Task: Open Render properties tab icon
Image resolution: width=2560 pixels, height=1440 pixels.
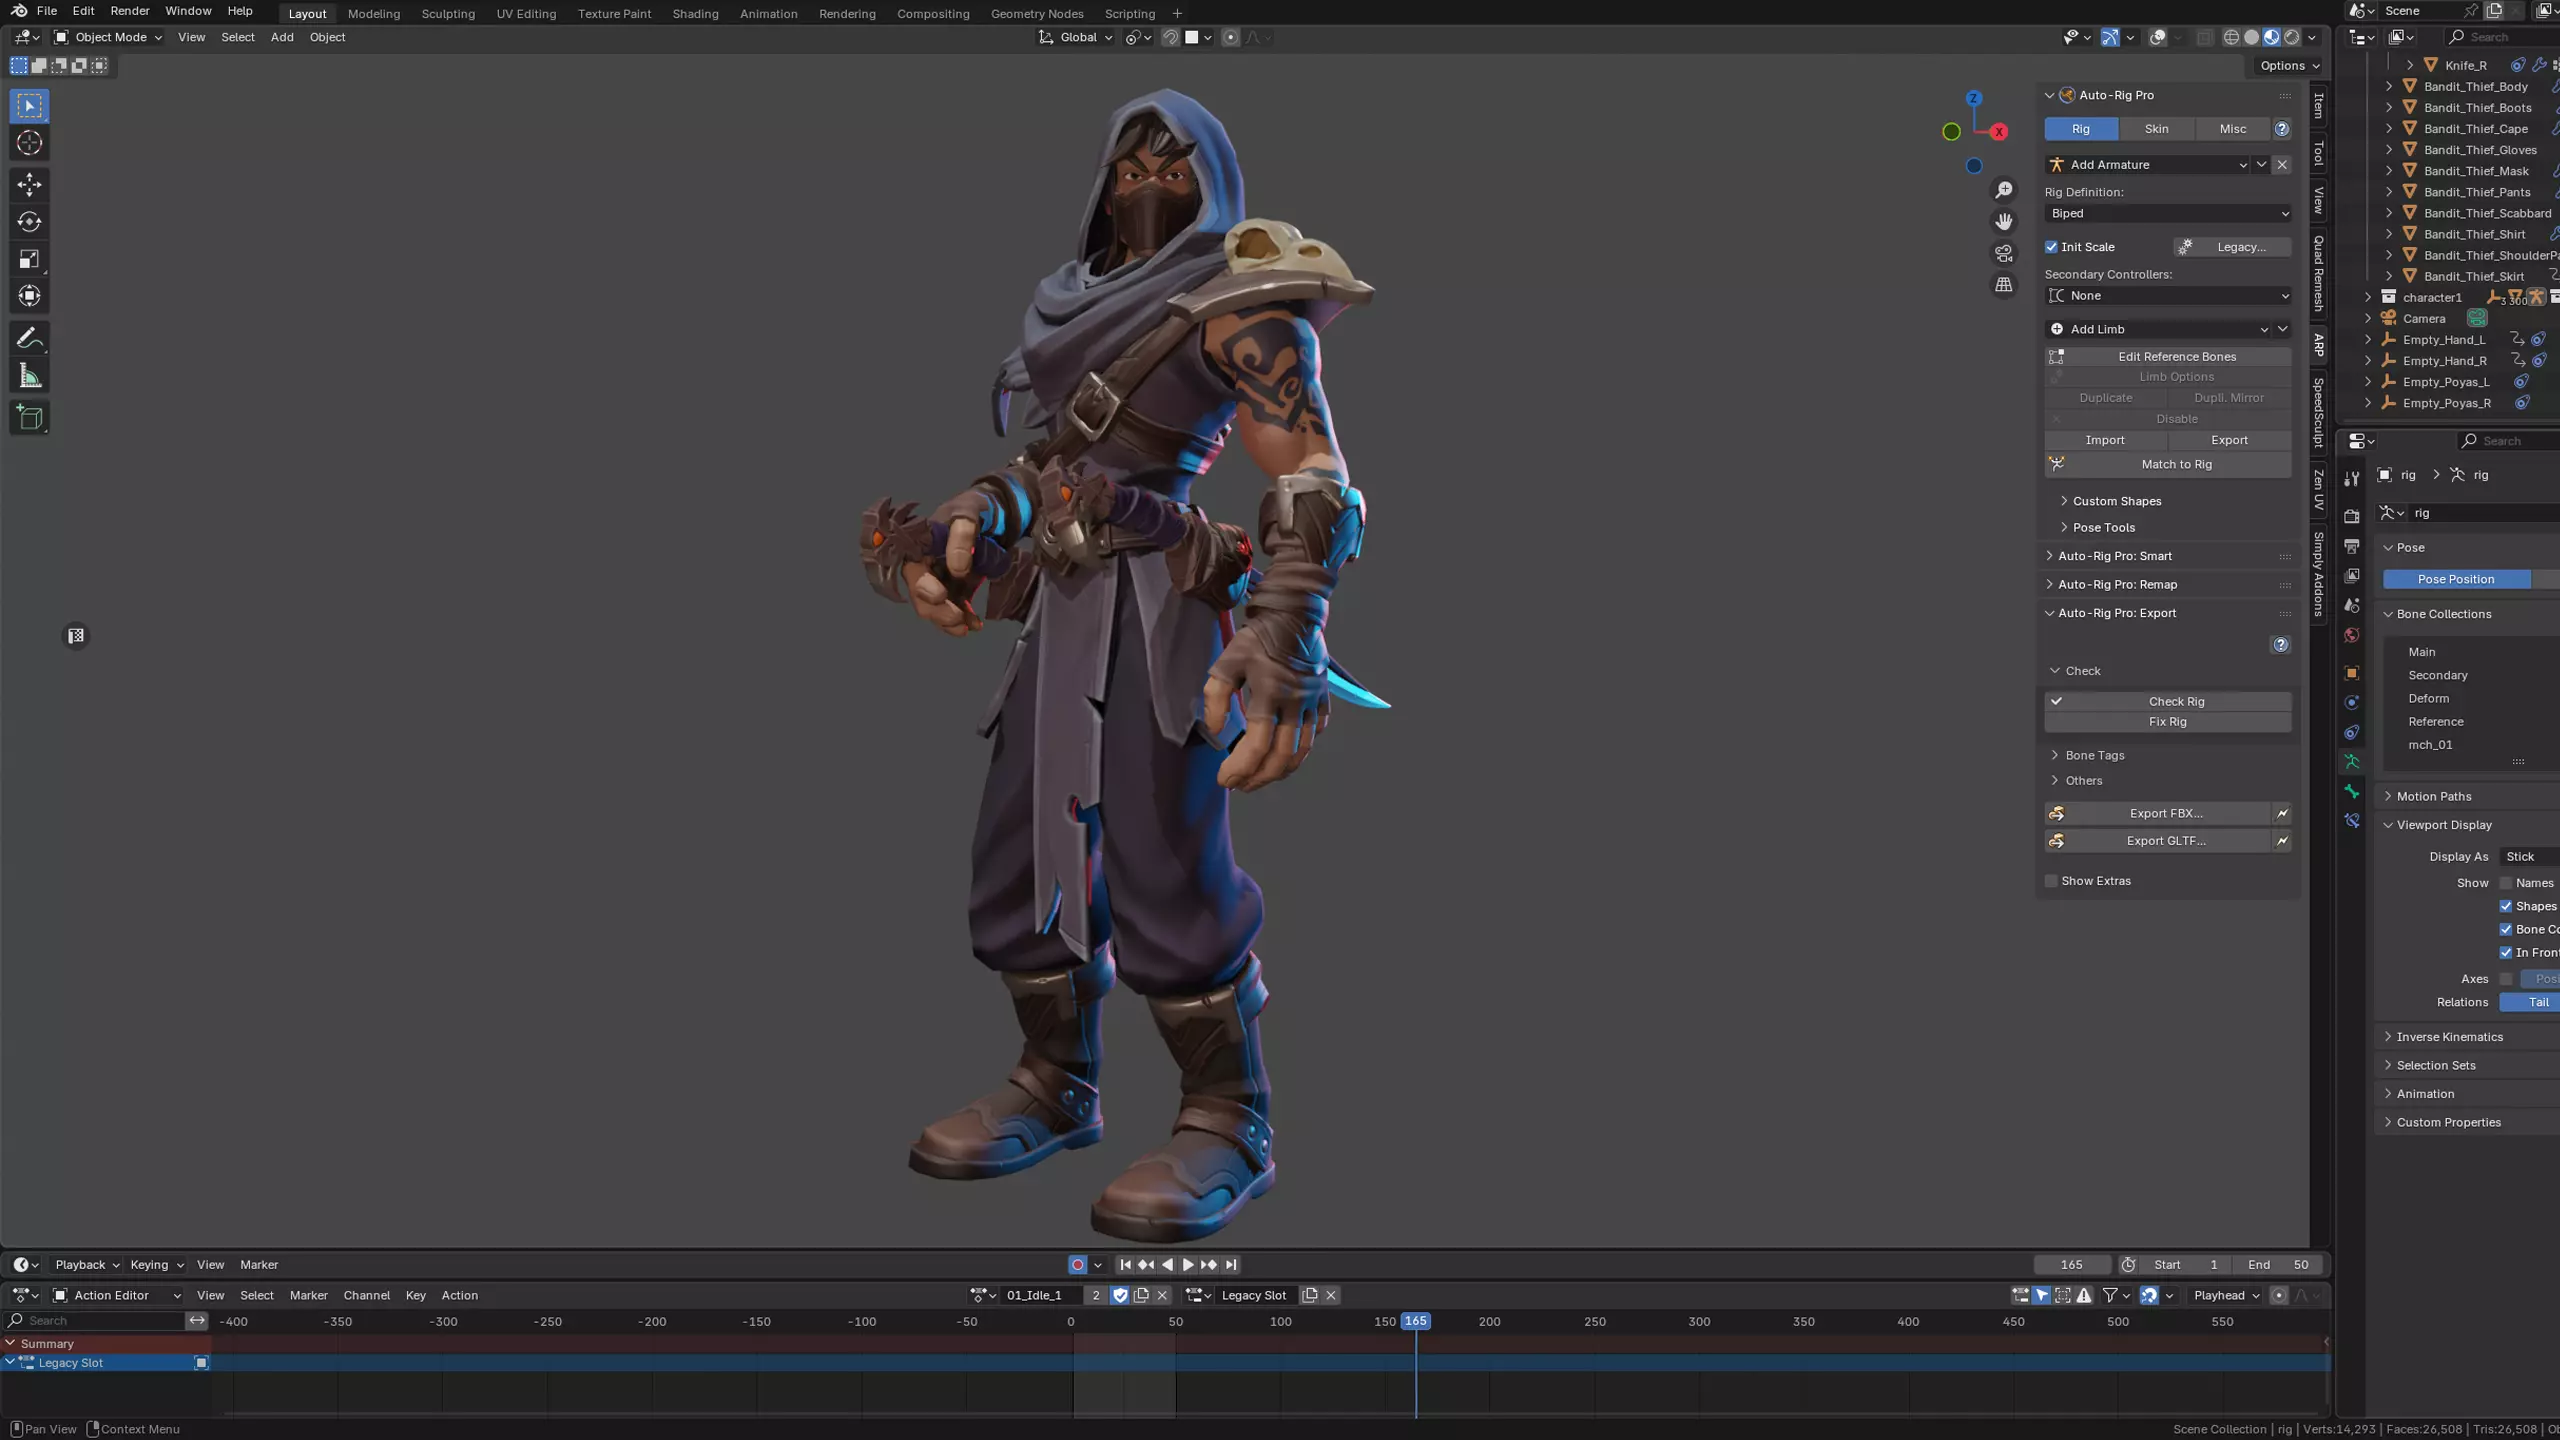Action: pos(2352,516)
